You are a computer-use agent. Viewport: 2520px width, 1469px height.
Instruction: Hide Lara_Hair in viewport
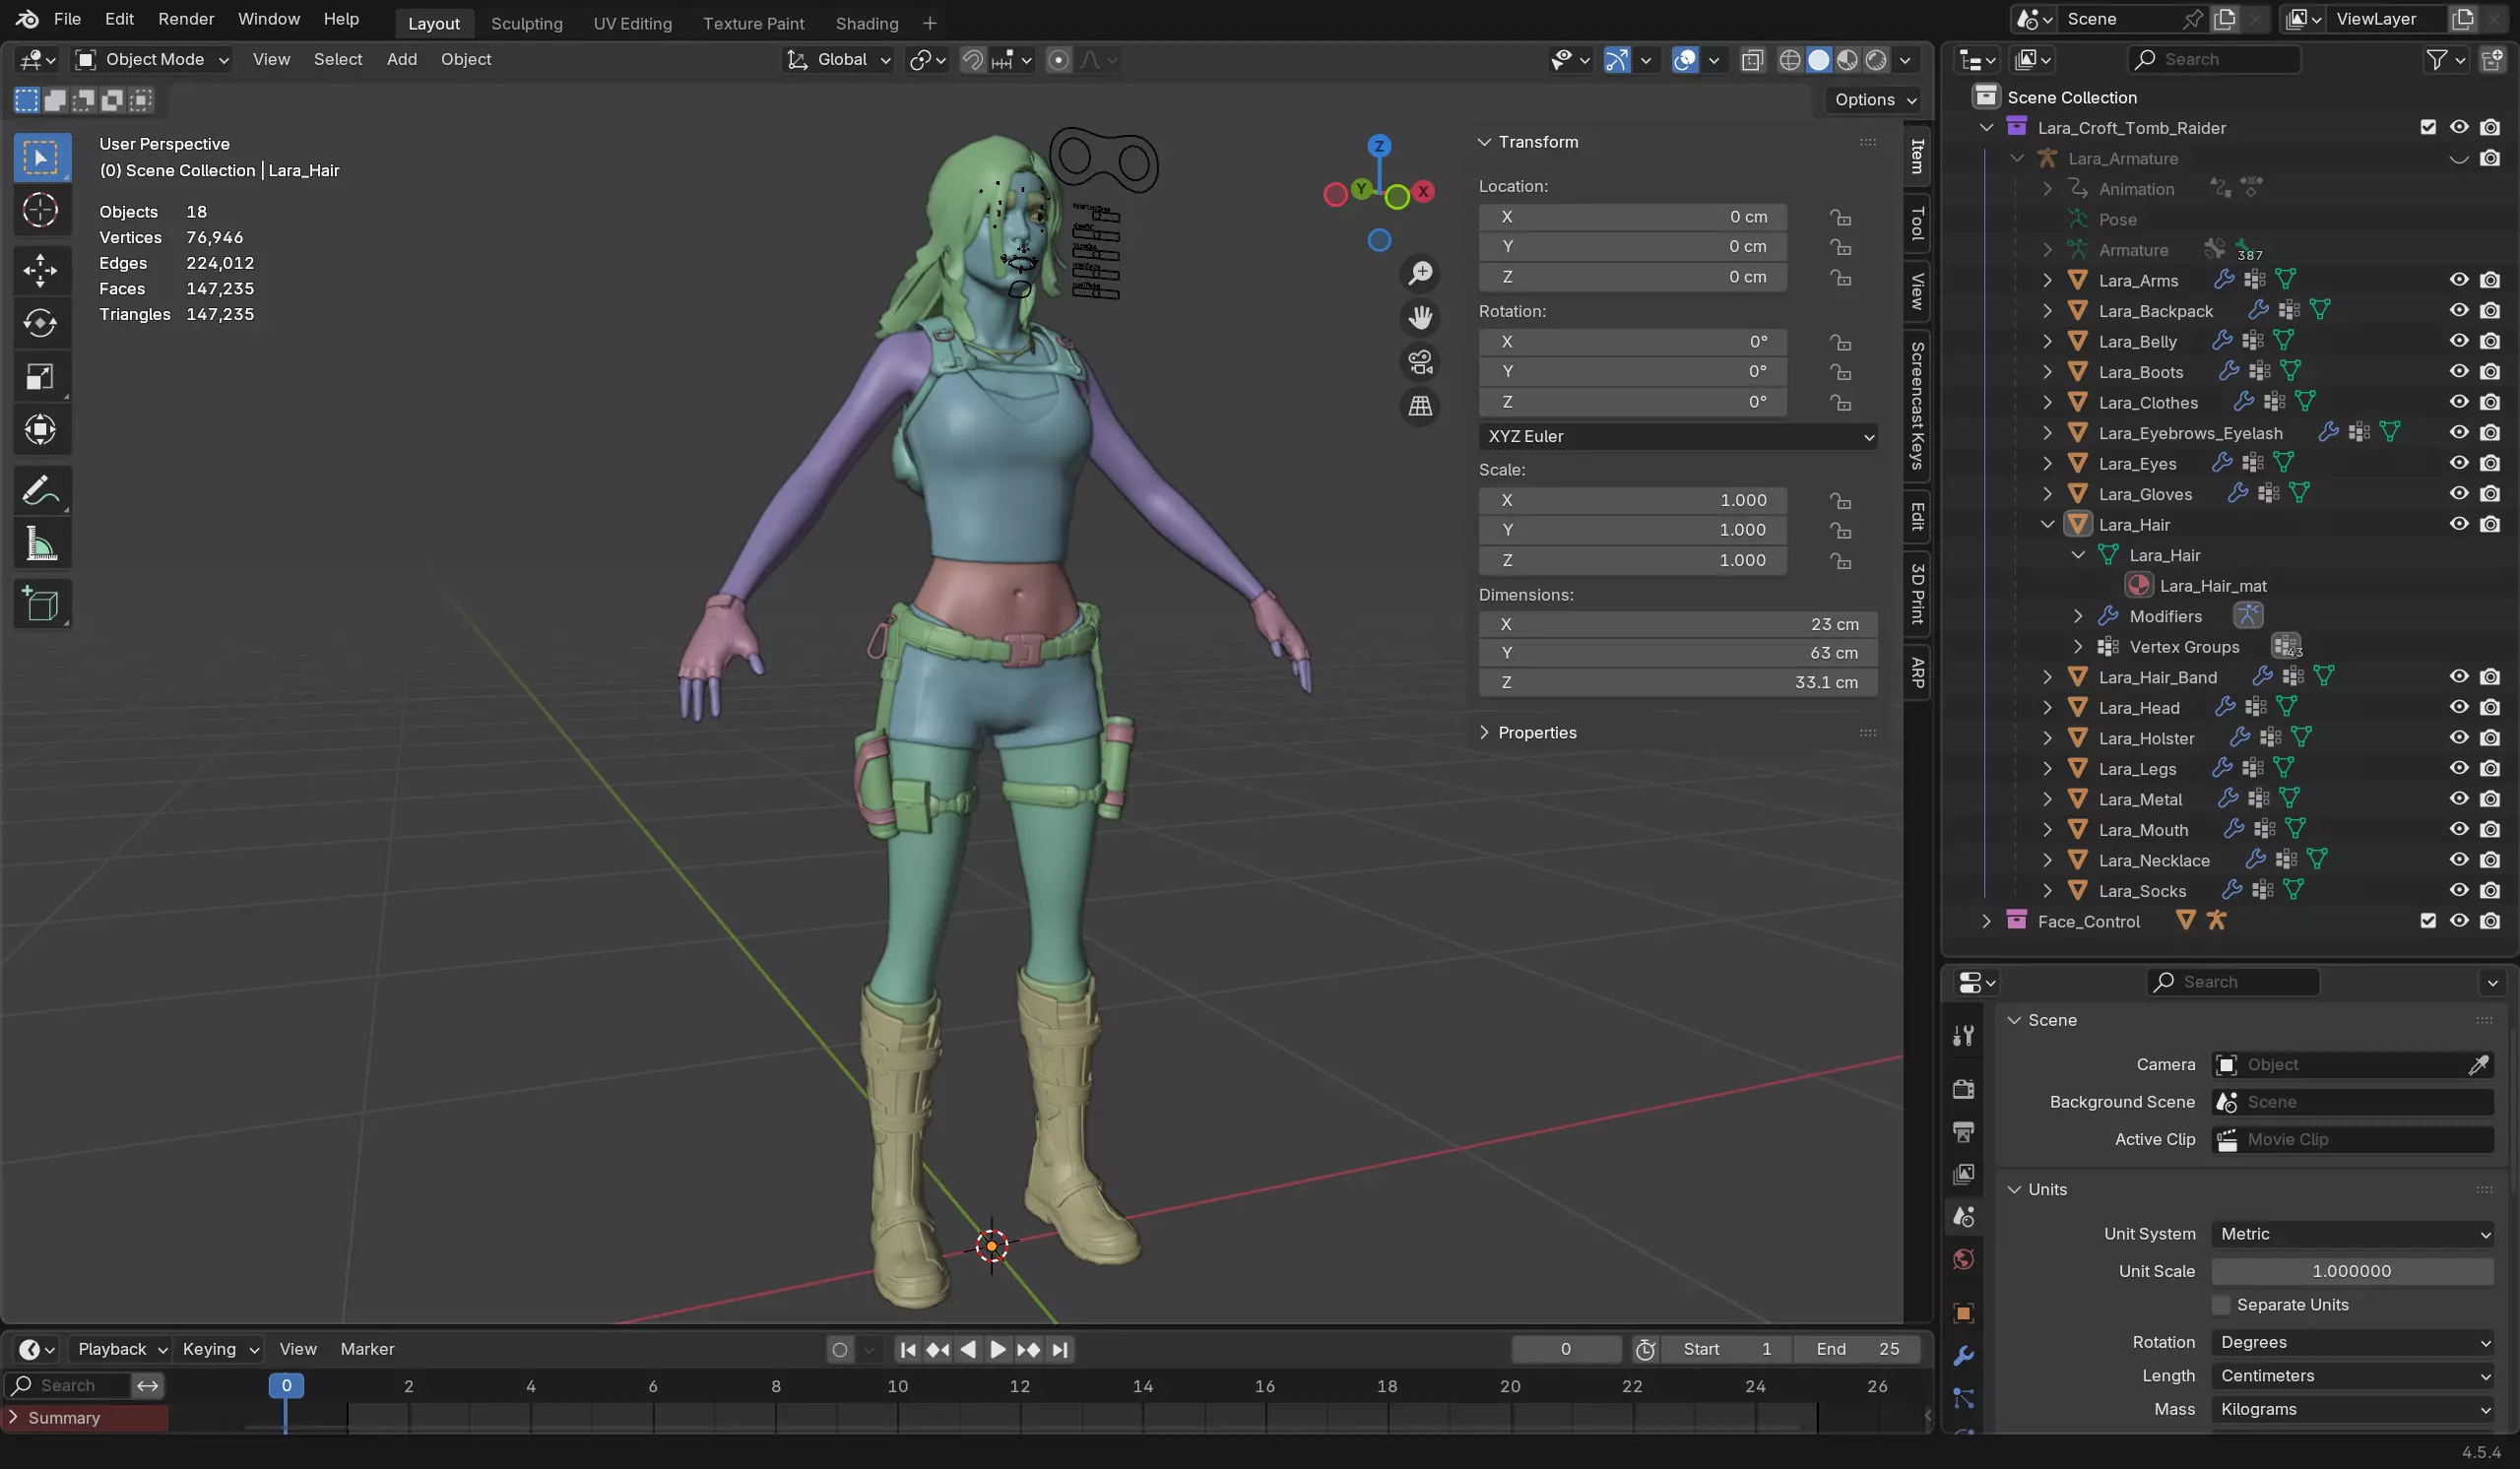[2459, 525]
